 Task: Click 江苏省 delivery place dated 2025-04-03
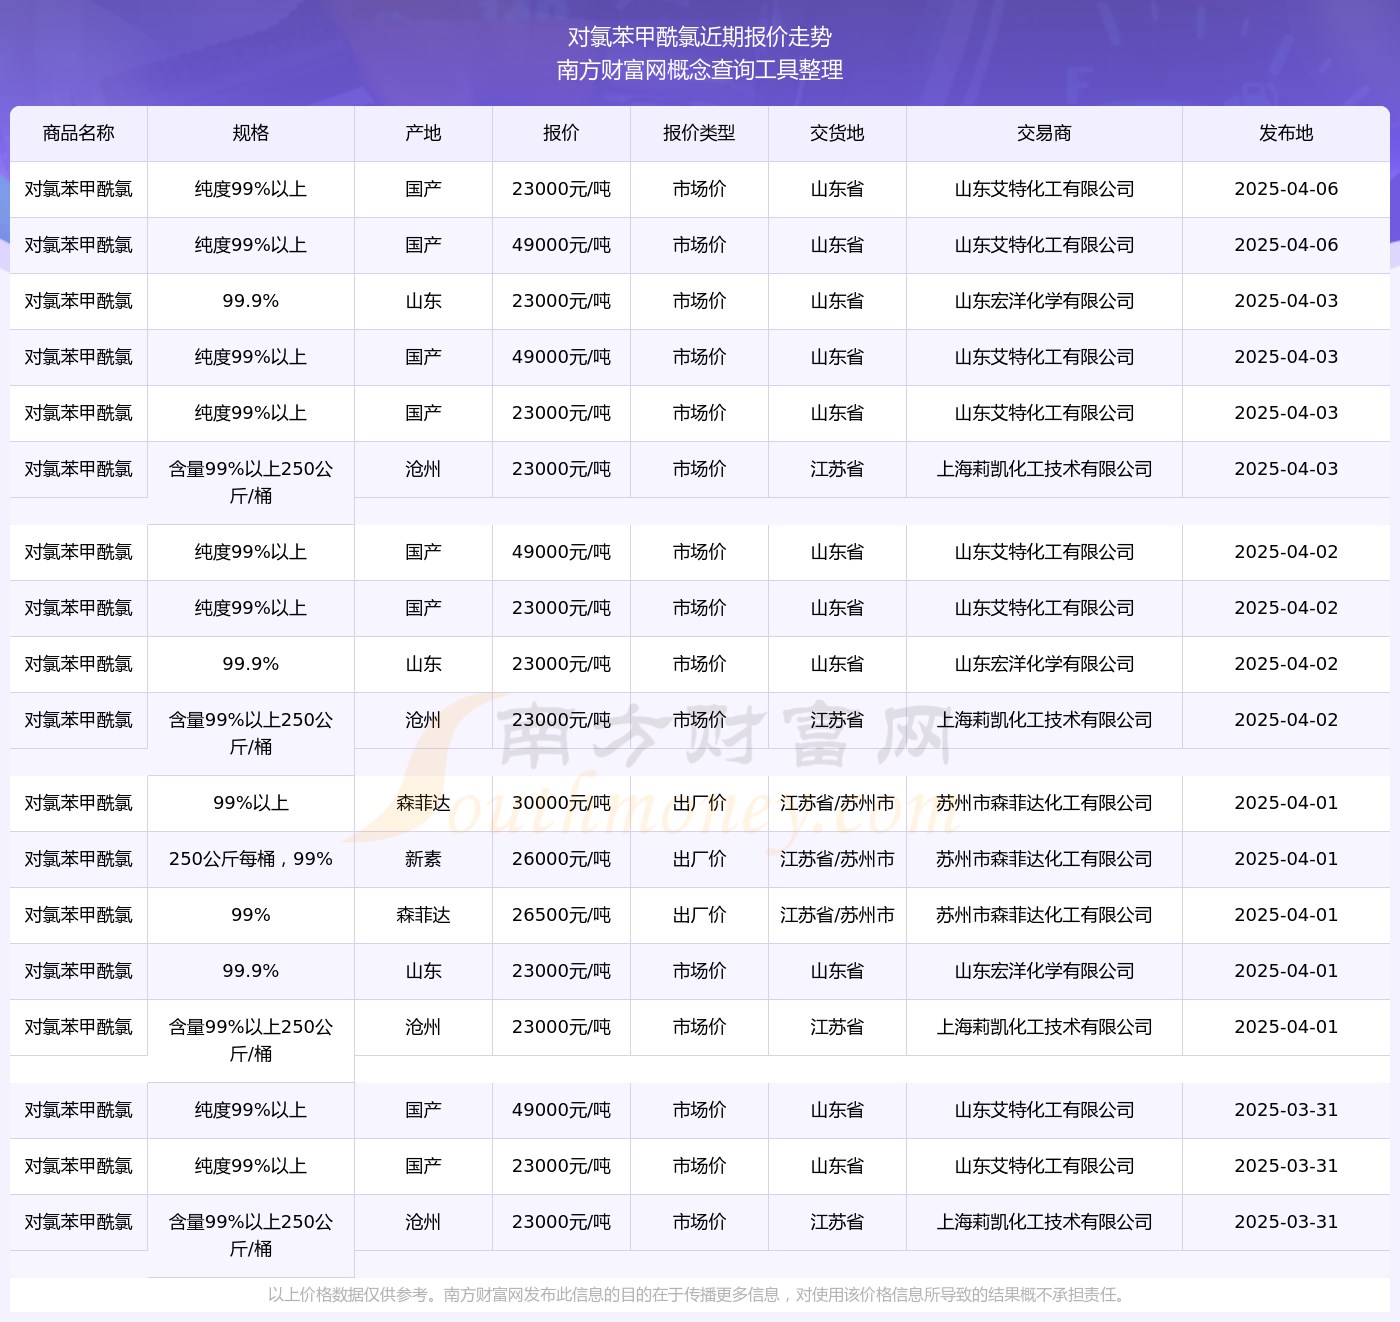837,469
